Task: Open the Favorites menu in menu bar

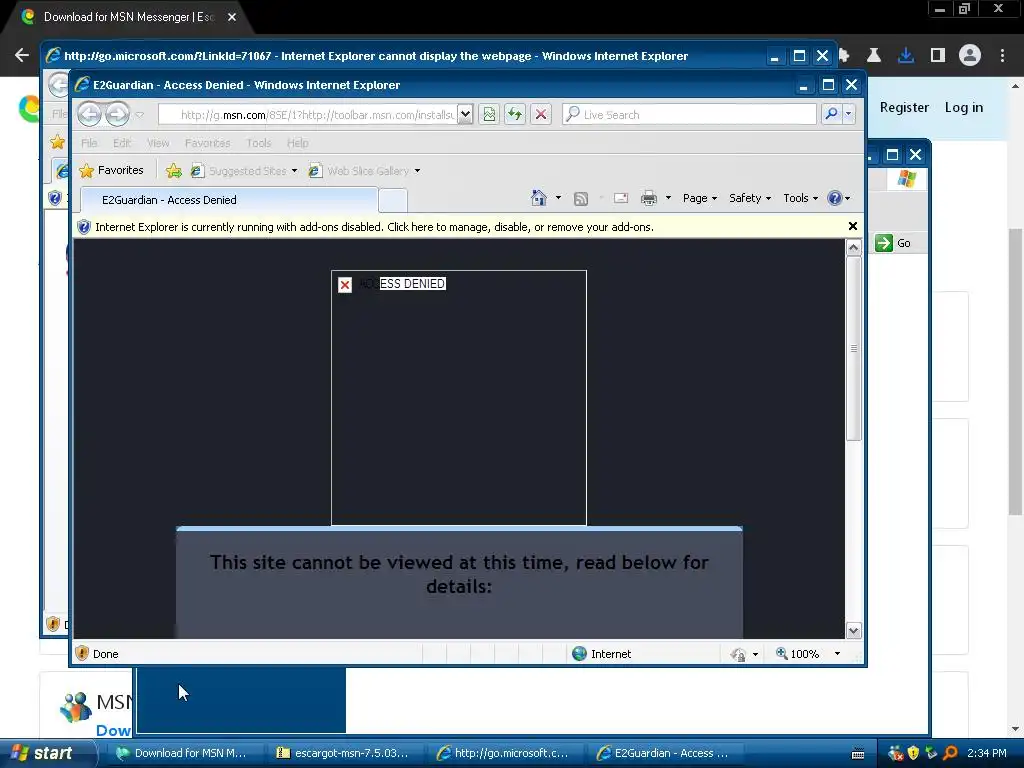Action: point(207,143)
